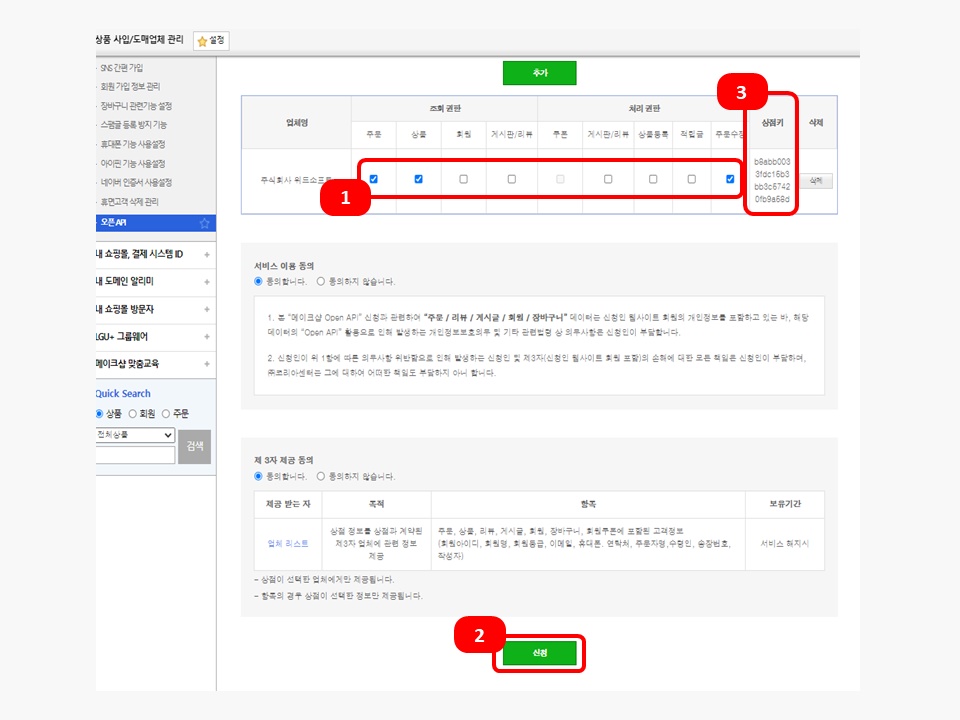This screenshot has width=960, height=720.
Task: Enable the 조회 권한 회원 checkbox
Action: click(x=463, y=179)
